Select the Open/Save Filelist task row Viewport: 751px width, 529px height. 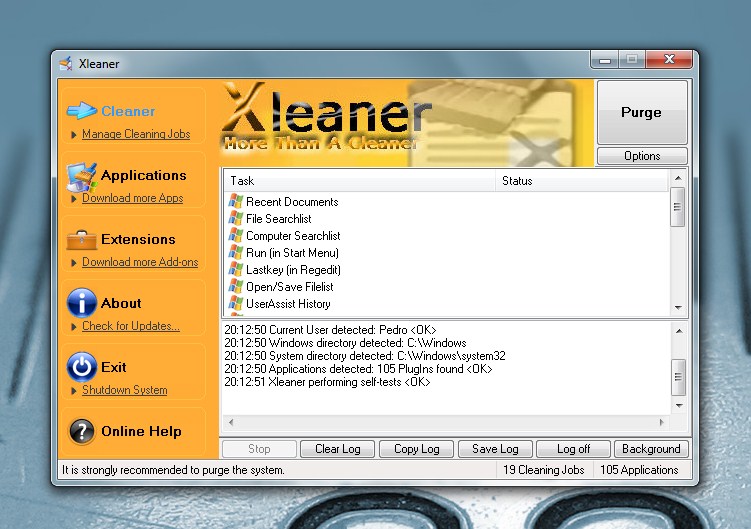tap(446, 287)
